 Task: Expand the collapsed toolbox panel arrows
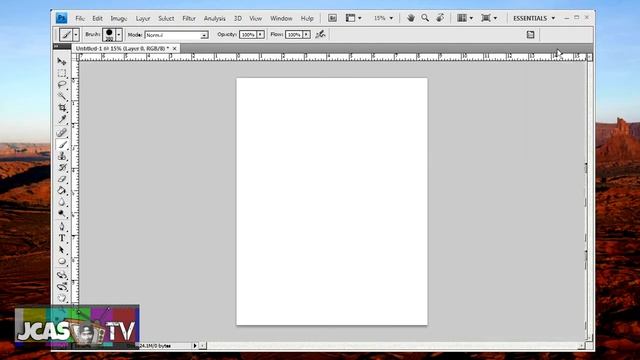(x=56, y=46)
